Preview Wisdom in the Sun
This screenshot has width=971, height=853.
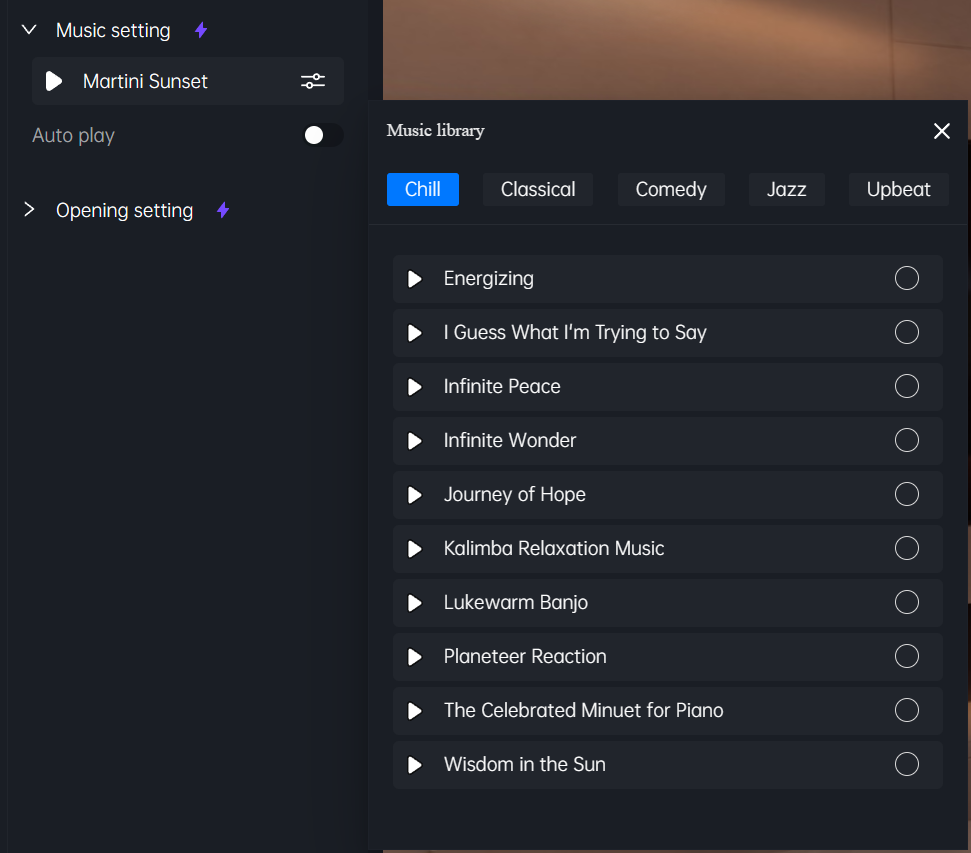tap(415, 765)
